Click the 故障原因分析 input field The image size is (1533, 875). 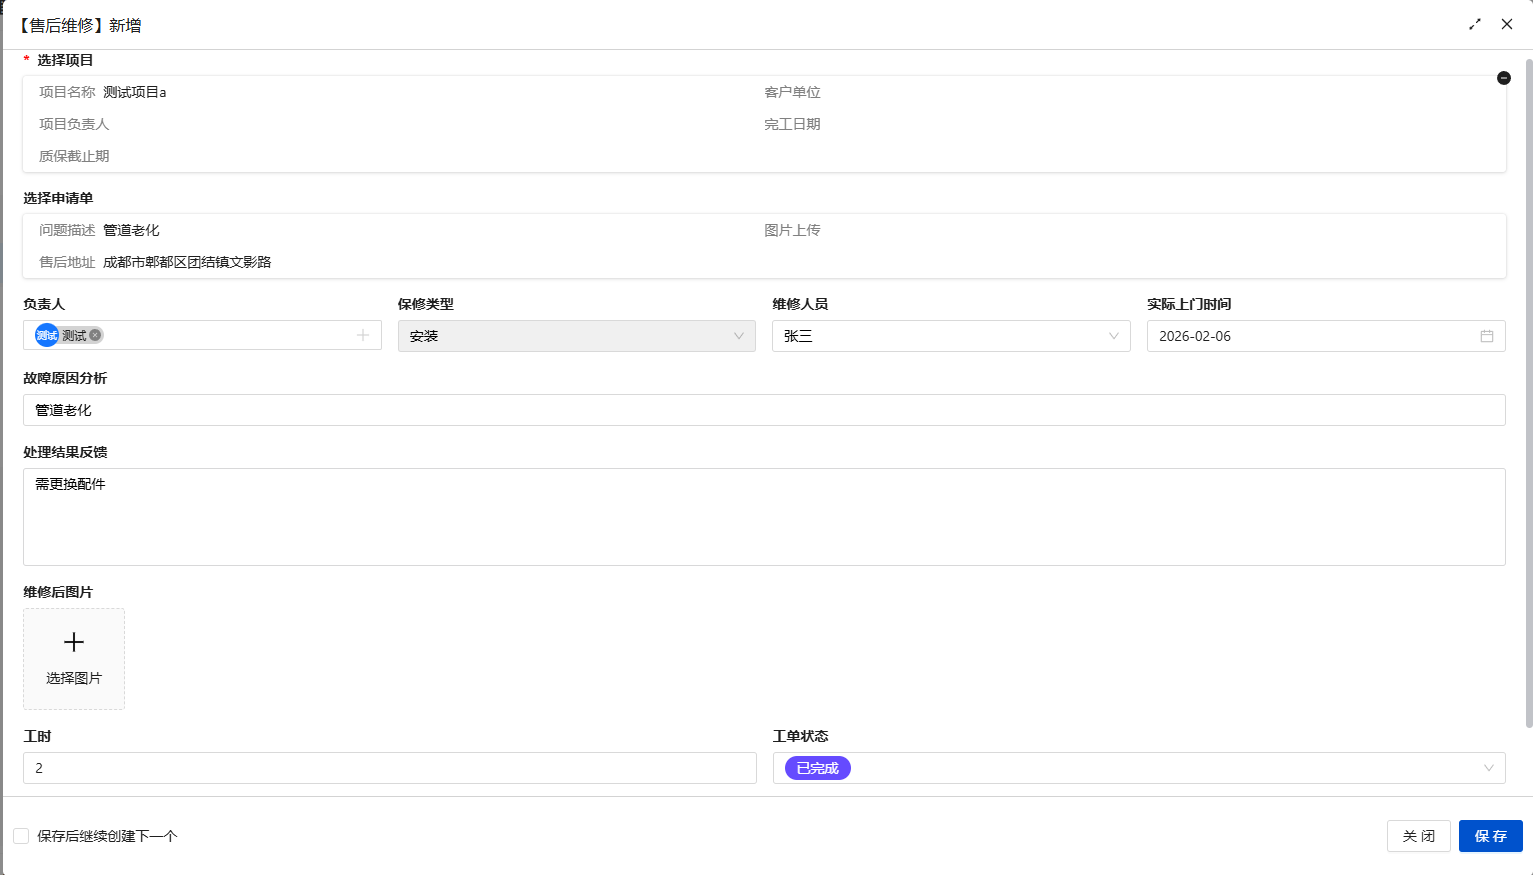tap(764, 410)
